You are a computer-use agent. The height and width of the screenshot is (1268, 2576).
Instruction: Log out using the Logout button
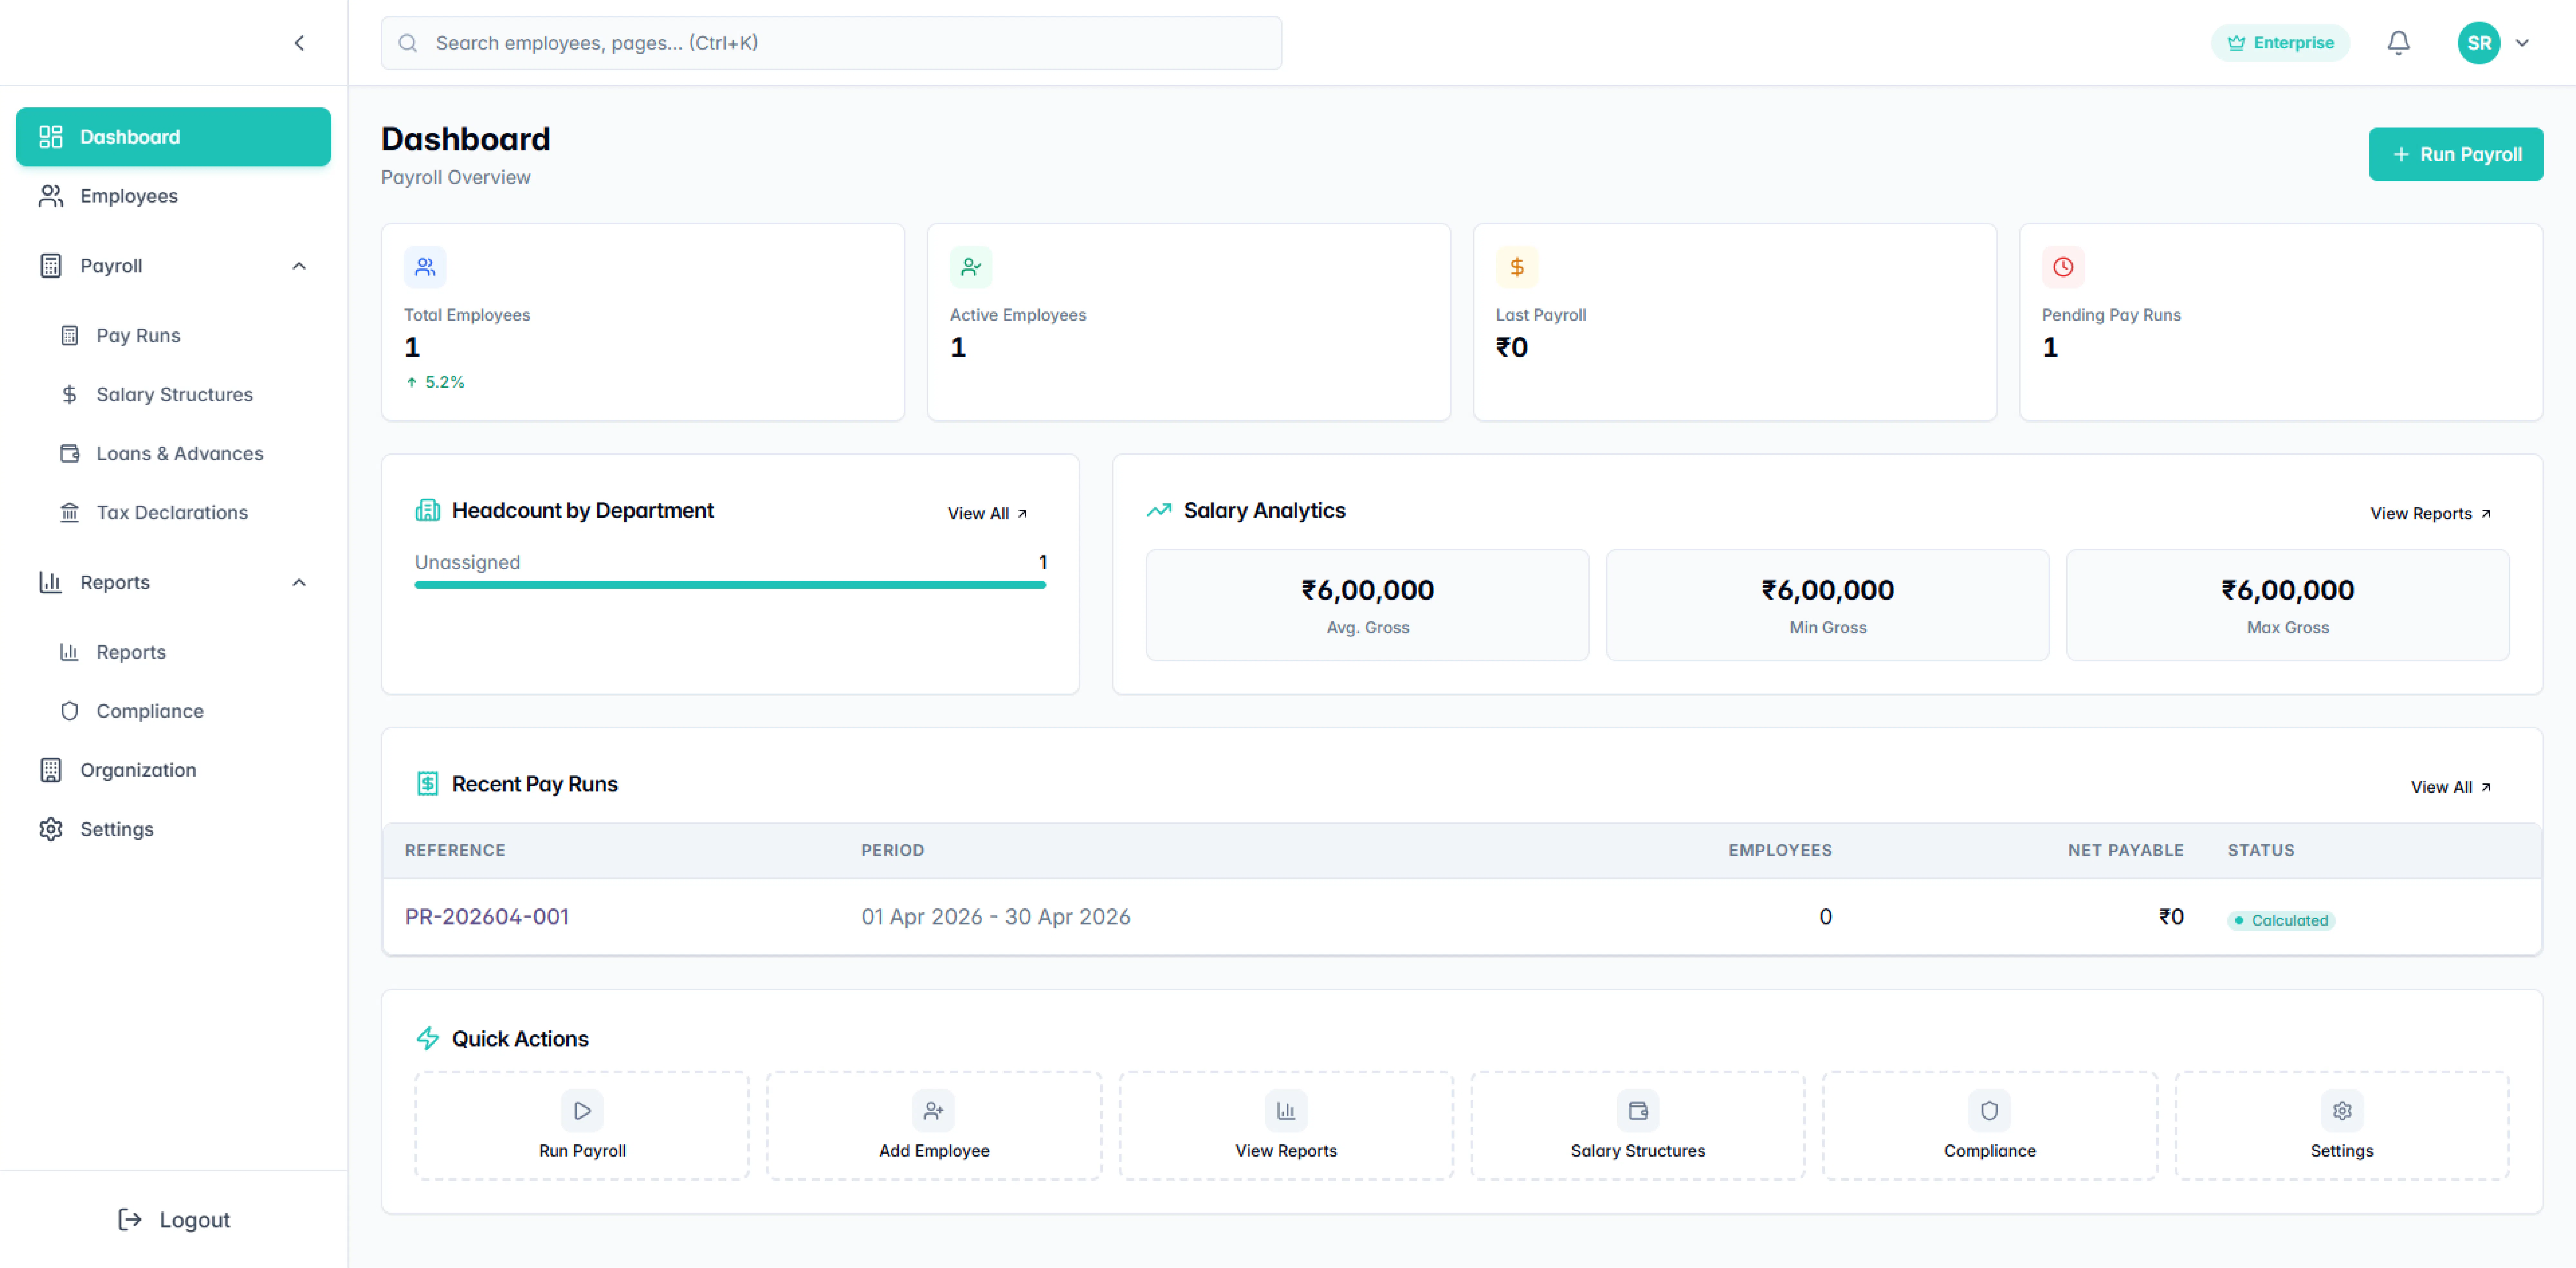174,1220
